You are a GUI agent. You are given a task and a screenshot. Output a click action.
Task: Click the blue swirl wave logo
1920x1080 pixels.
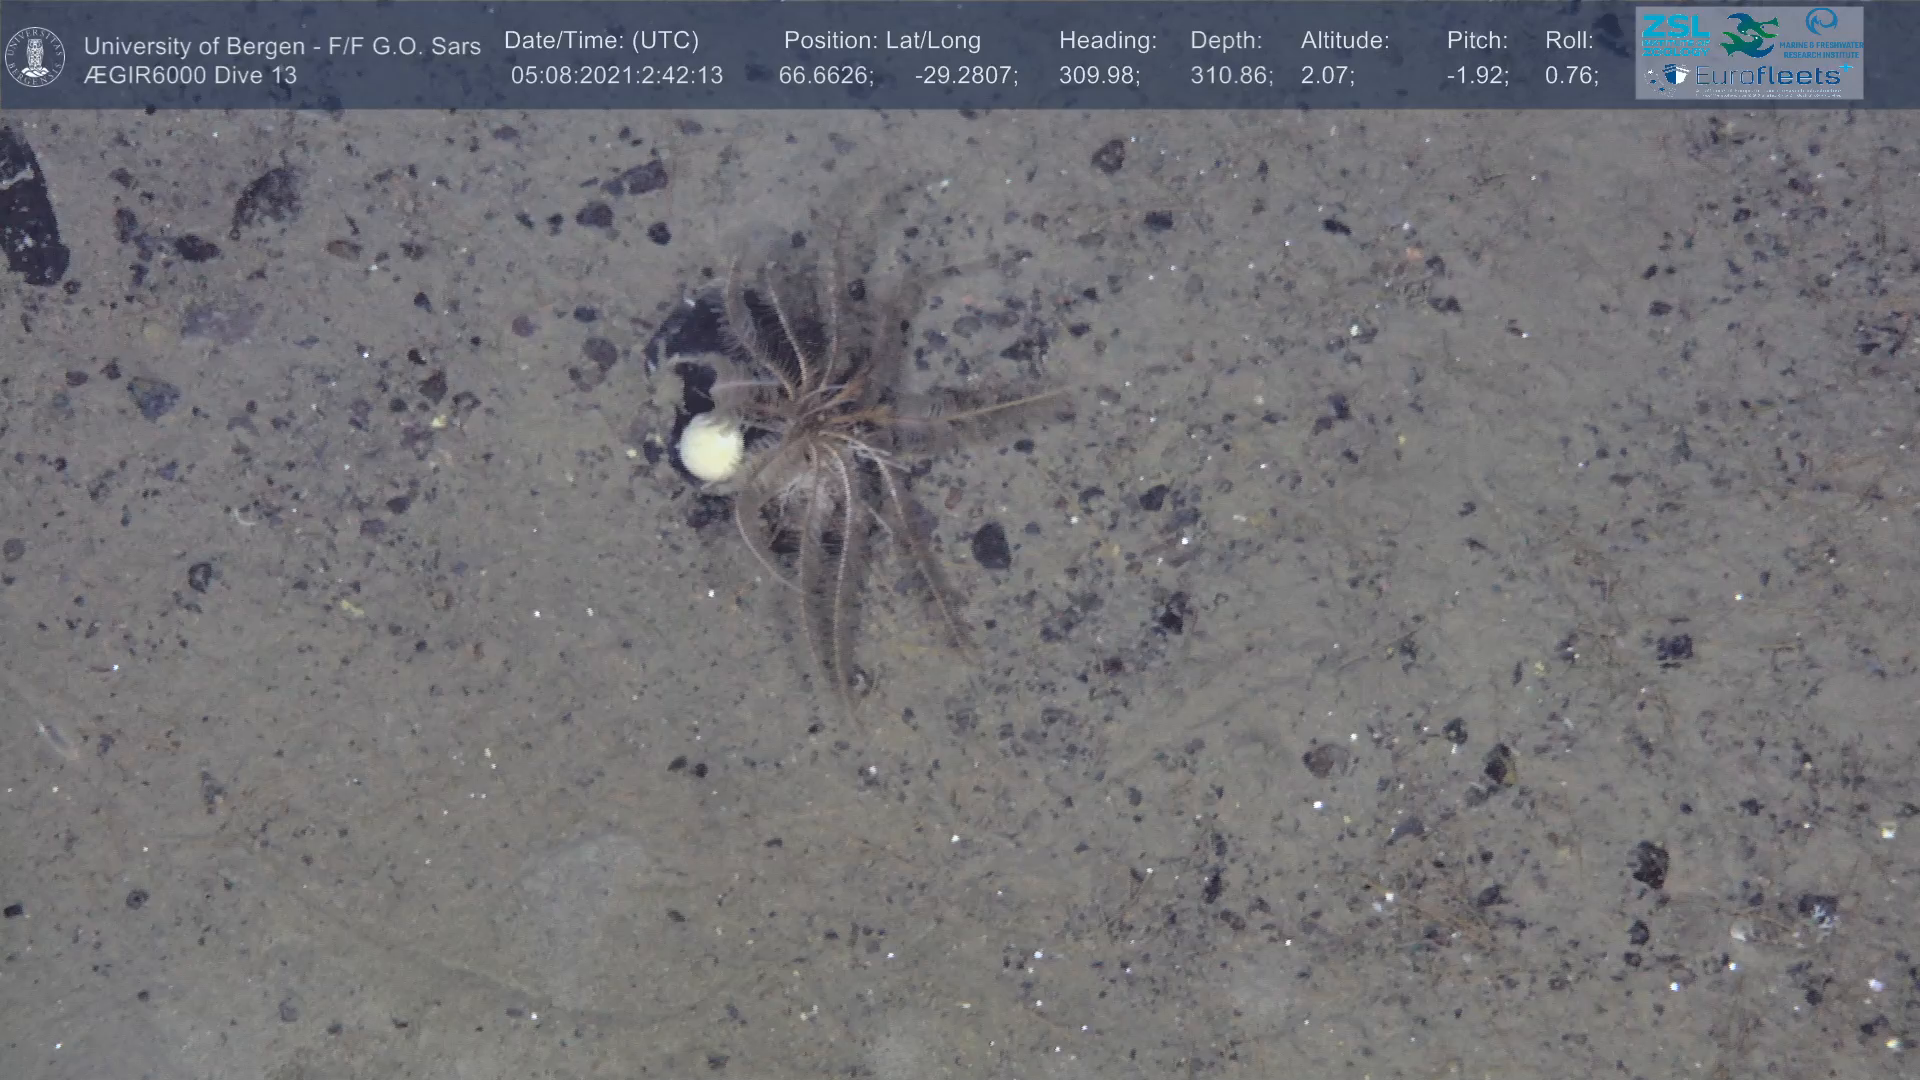[x=1821, y=23]
